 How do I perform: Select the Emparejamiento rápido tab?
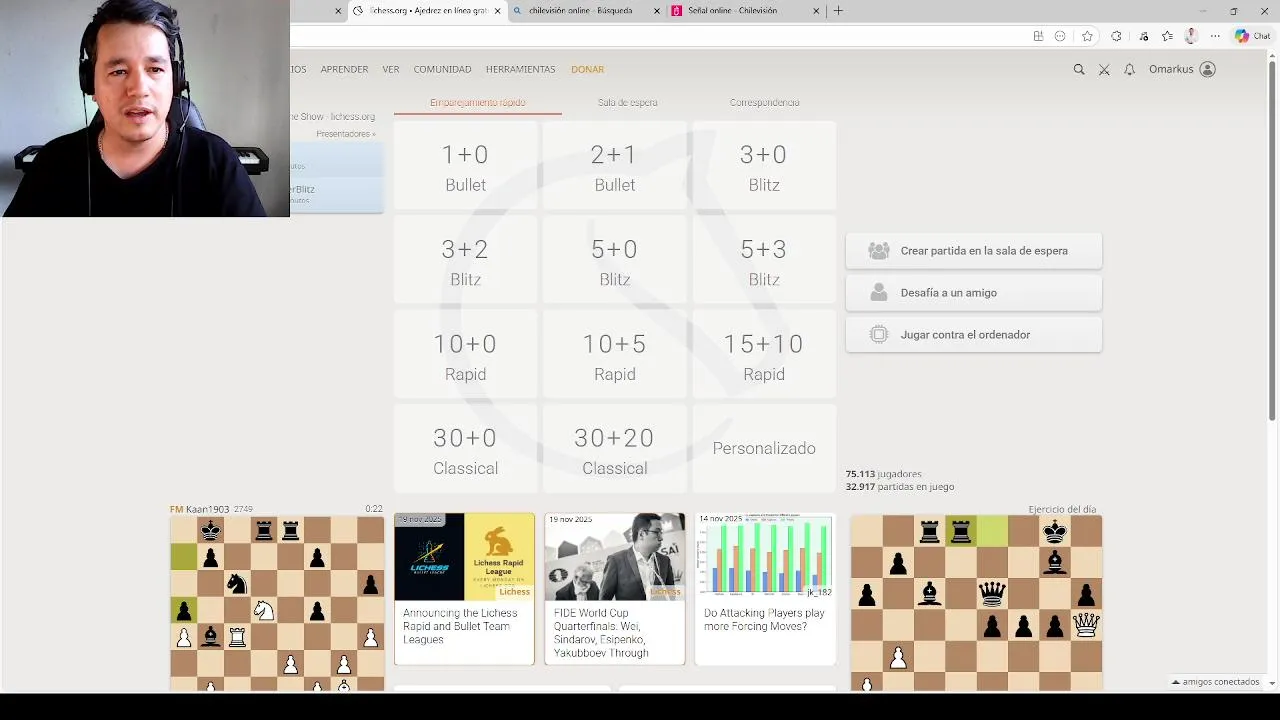(x=477, y=102)
